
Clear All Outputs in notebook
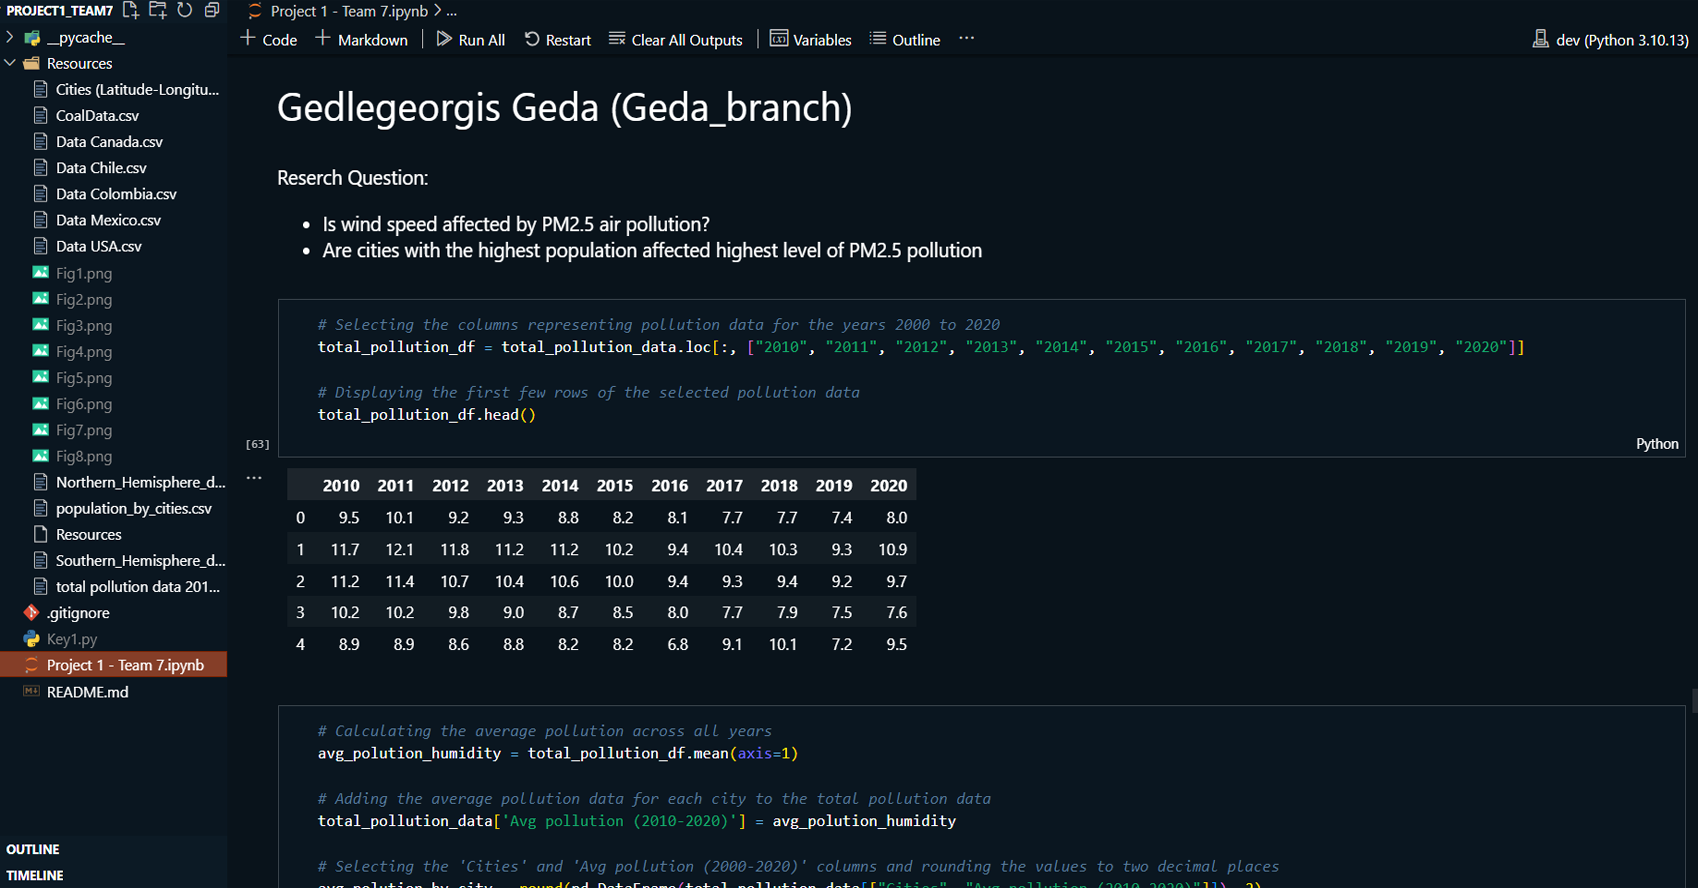point(676,40)
